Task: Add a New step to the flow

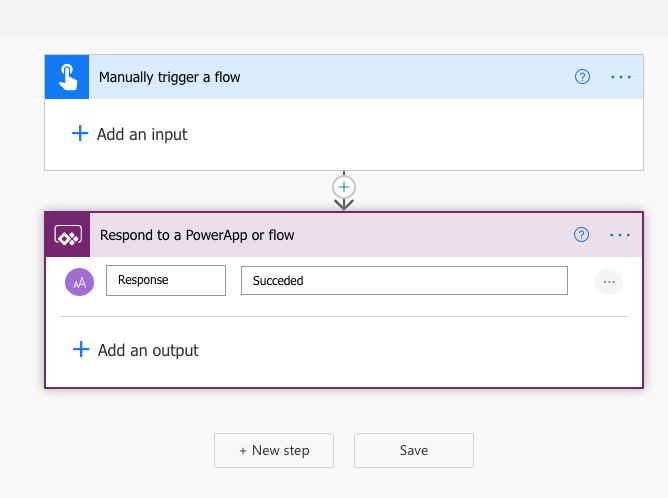Action: [x=274, y=451]
